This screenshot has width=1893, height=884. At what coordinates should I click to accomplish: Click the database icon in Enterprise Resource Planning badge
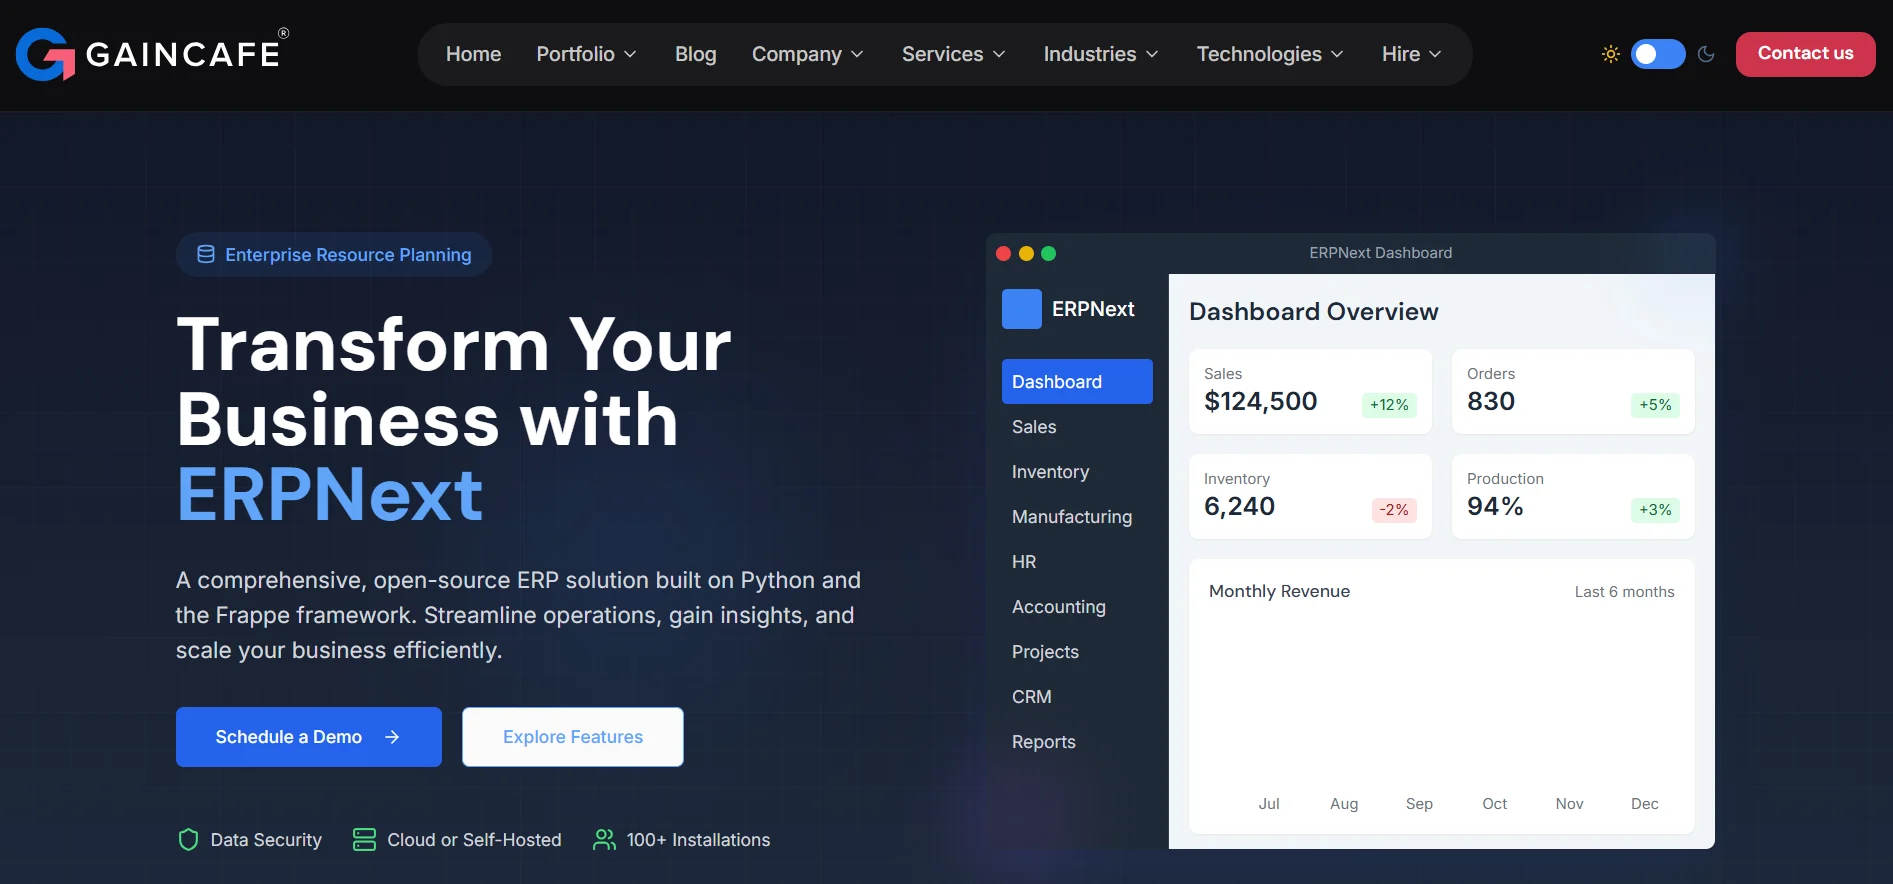(x=206, y=254)
